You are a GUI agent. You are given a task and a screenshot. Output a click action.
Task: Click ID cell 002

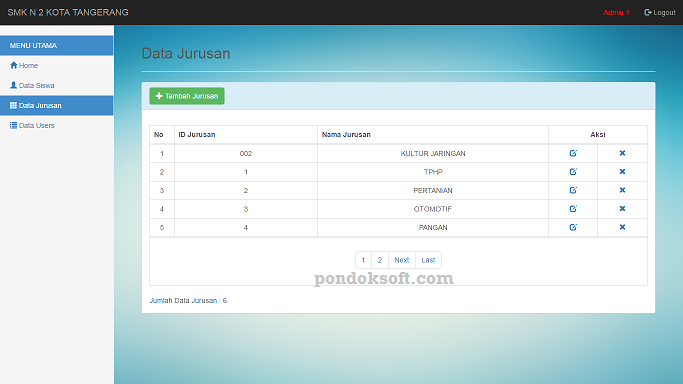246,153
